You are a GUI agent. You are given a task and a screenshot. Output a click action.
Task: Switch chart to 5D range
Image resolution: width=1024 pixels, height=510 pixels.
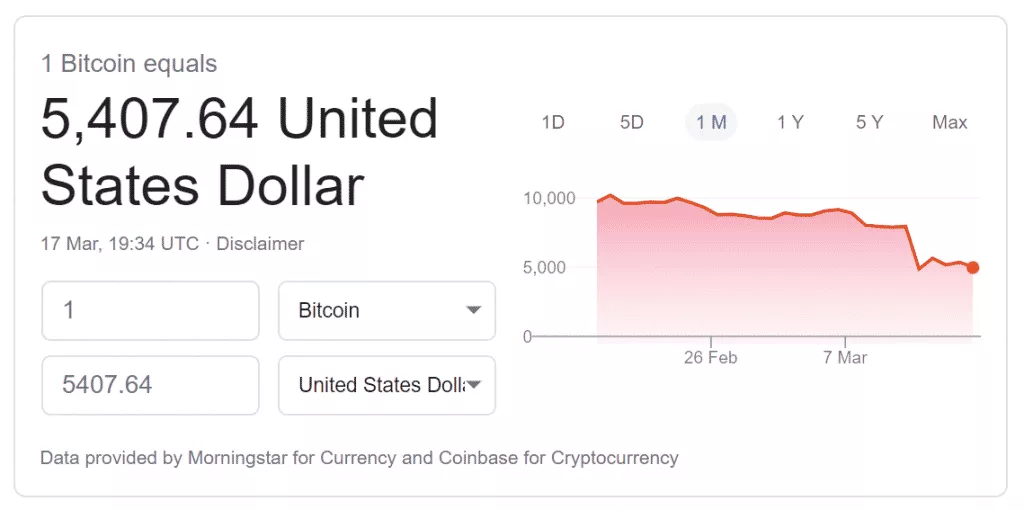[x=632, y=122]
